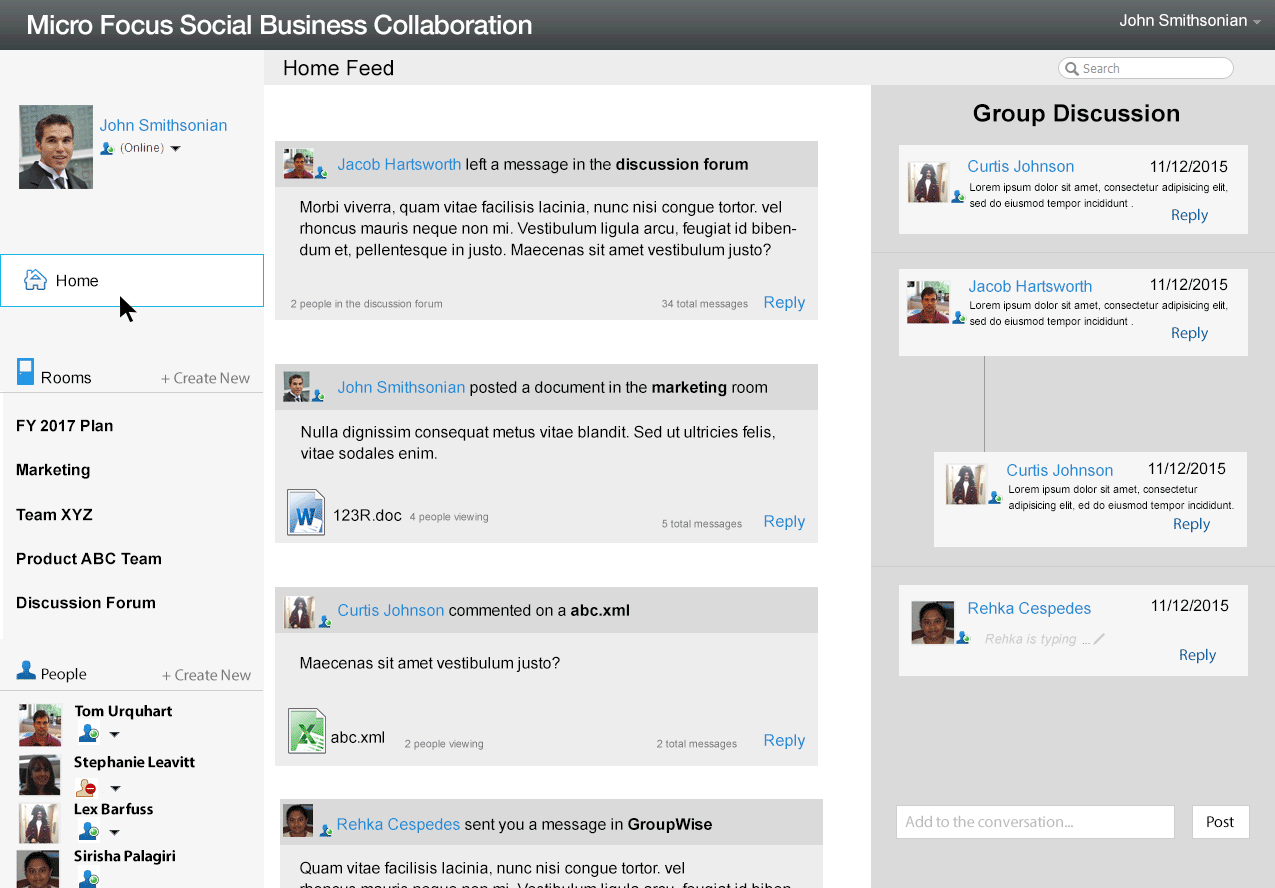Reply to the 123R.doc document post

[784, 522]
